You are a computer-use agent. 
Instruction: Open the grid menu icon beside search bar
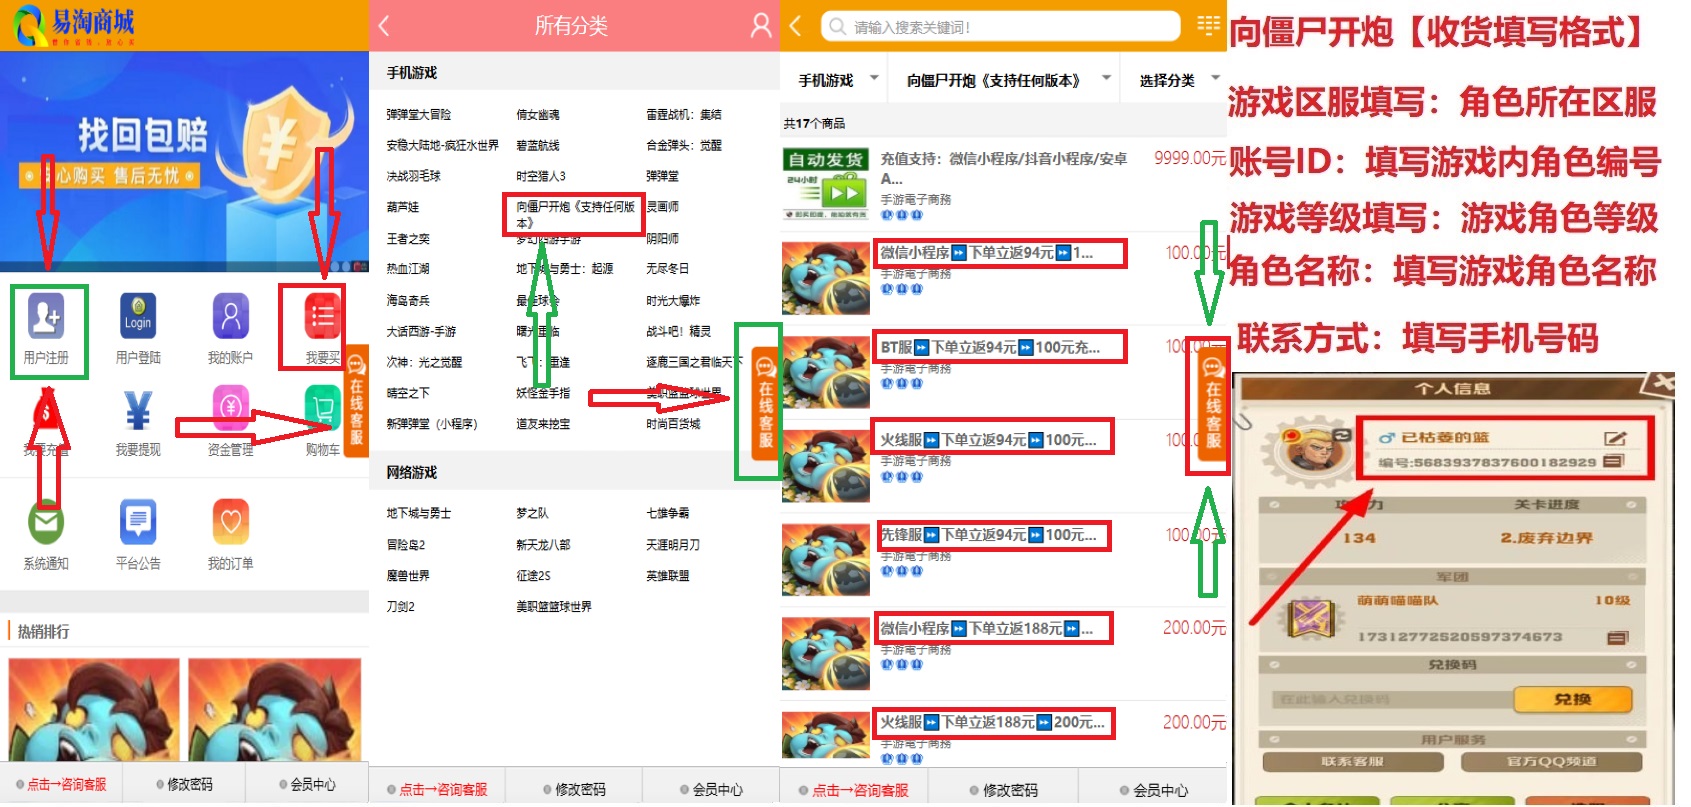point(1208,26)
